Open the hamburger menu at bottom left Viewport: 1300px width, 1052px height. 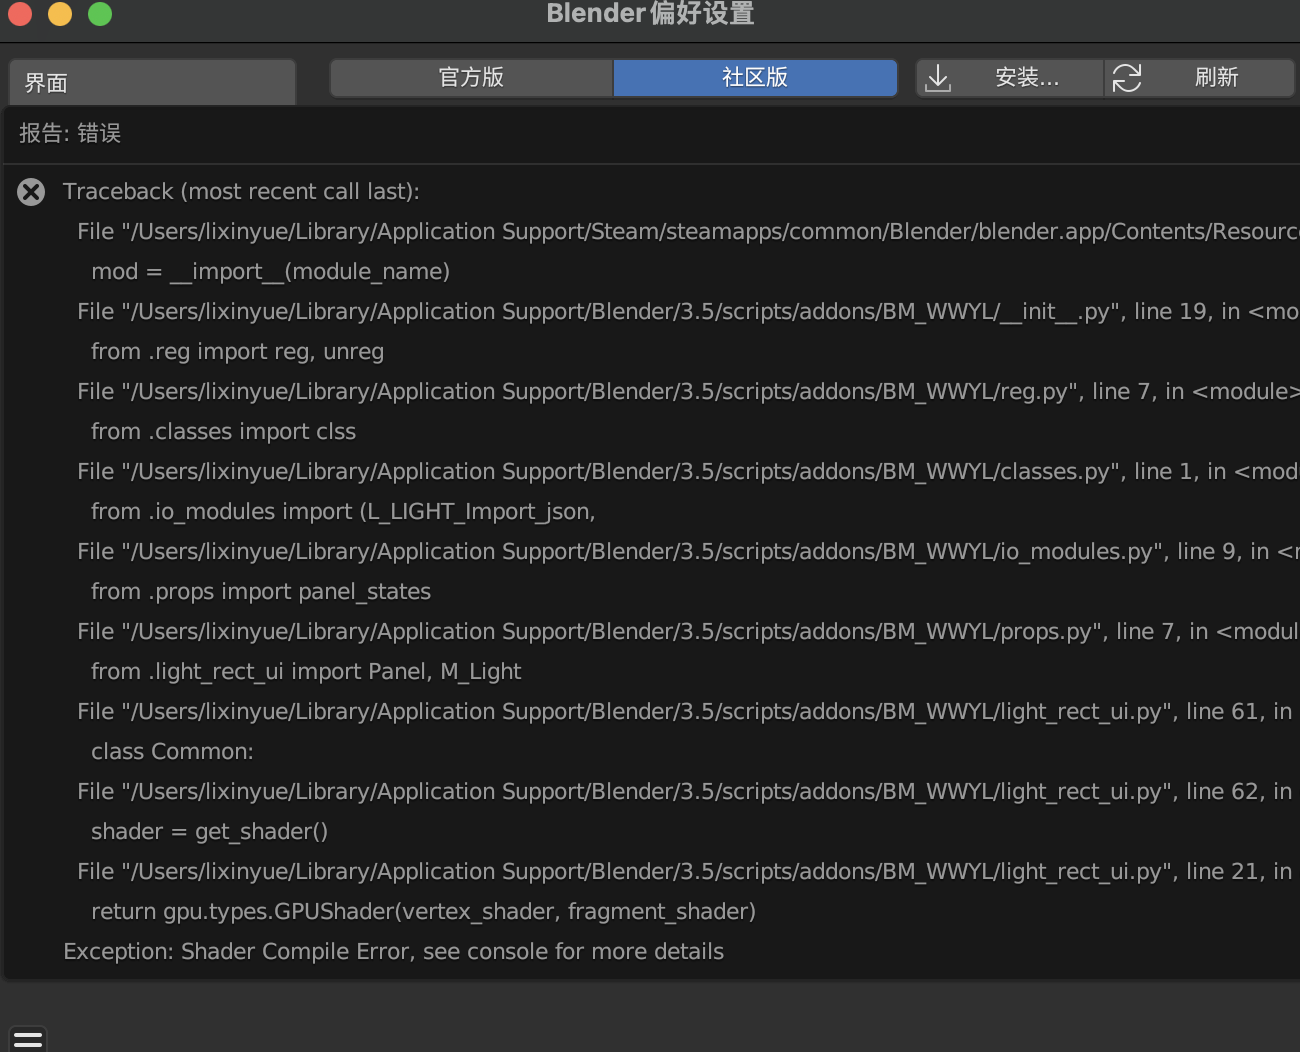28,1039
